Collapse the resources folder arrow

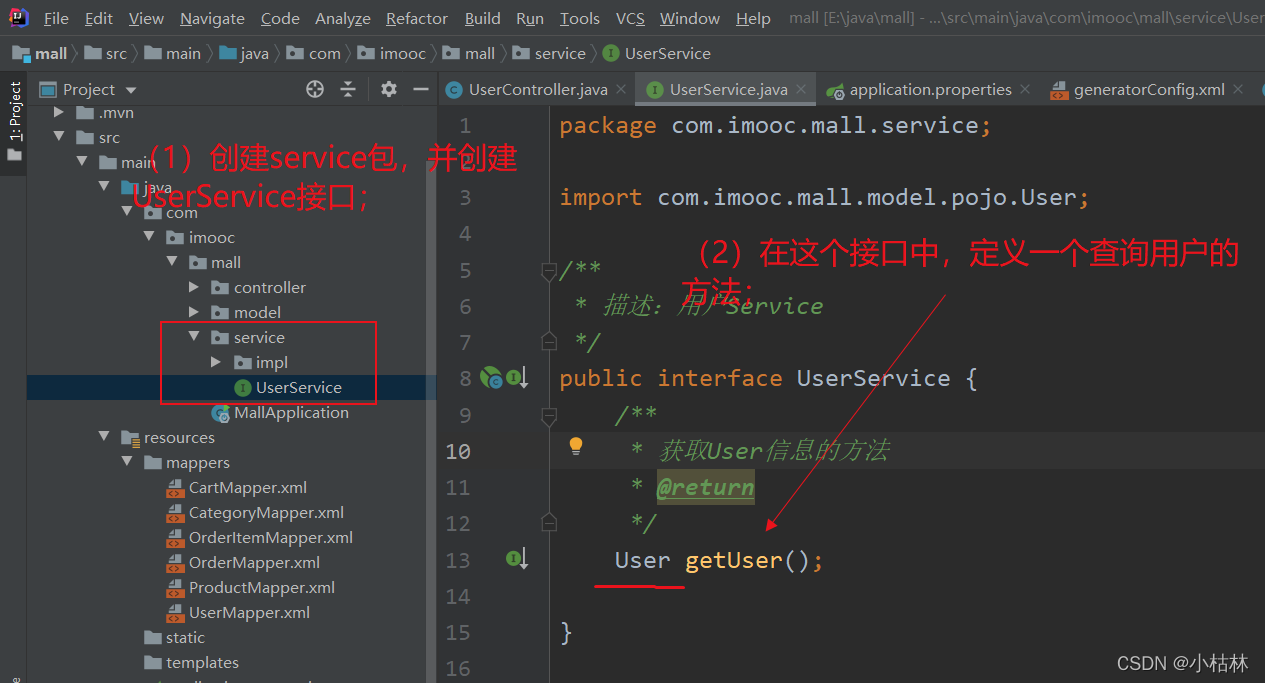(104, 437)
